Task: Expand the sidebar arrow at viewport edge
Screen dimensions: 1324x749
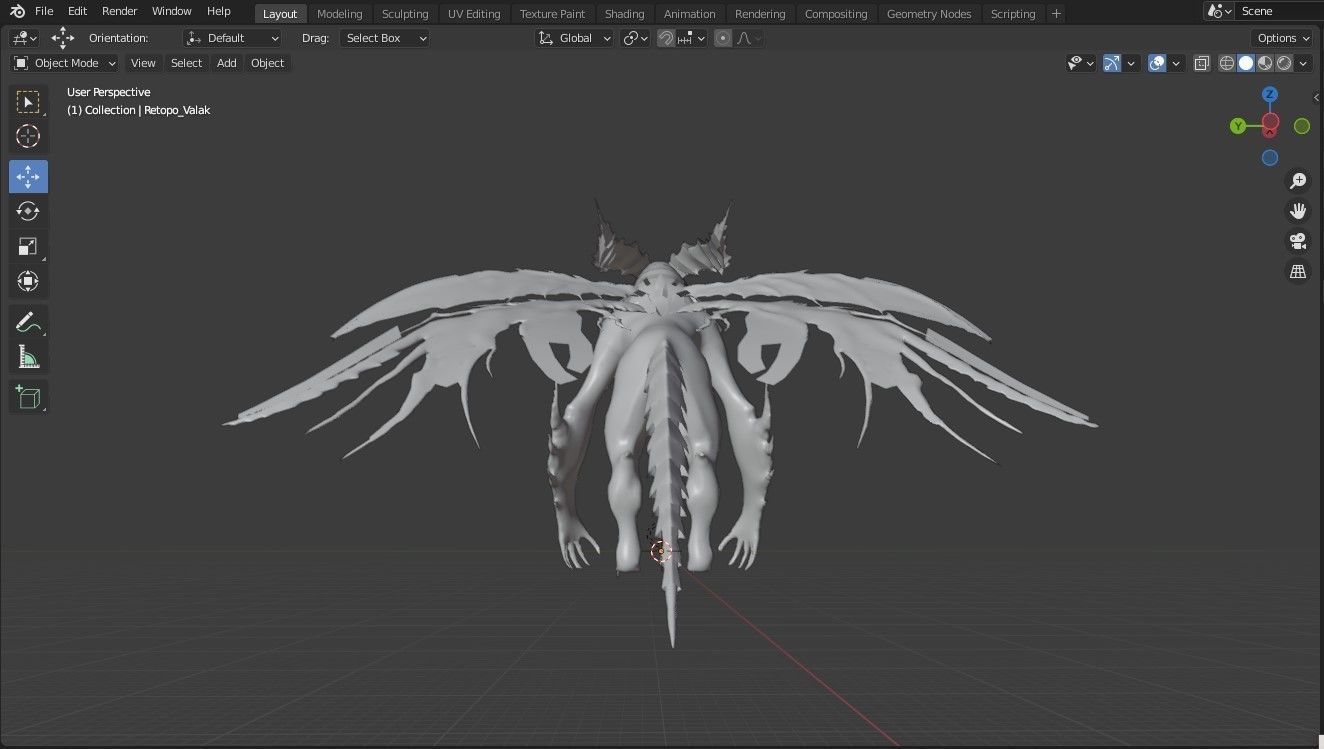Action: pyautogui.click(x=1317, y=97)
